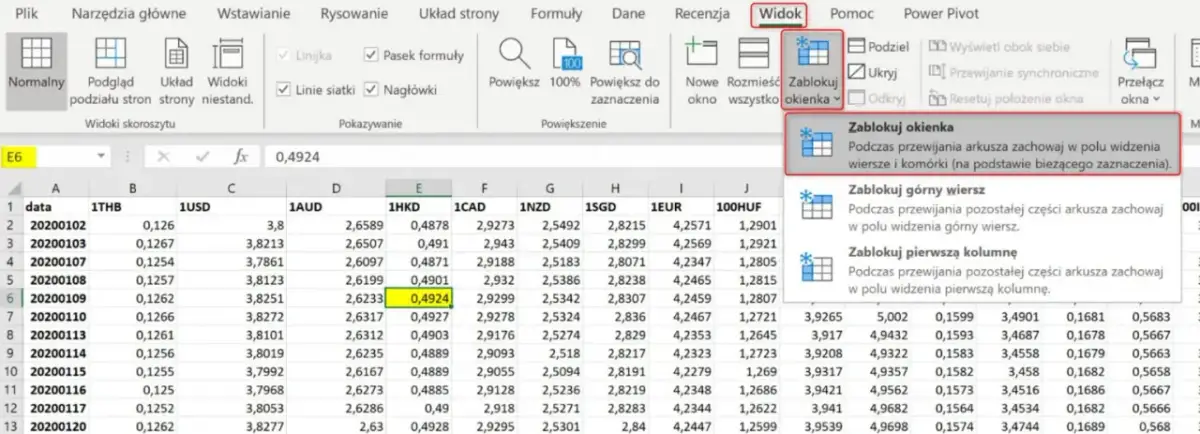Open the Formuły ribbon tab
The image size is (1200, 434).
point(556,14)
